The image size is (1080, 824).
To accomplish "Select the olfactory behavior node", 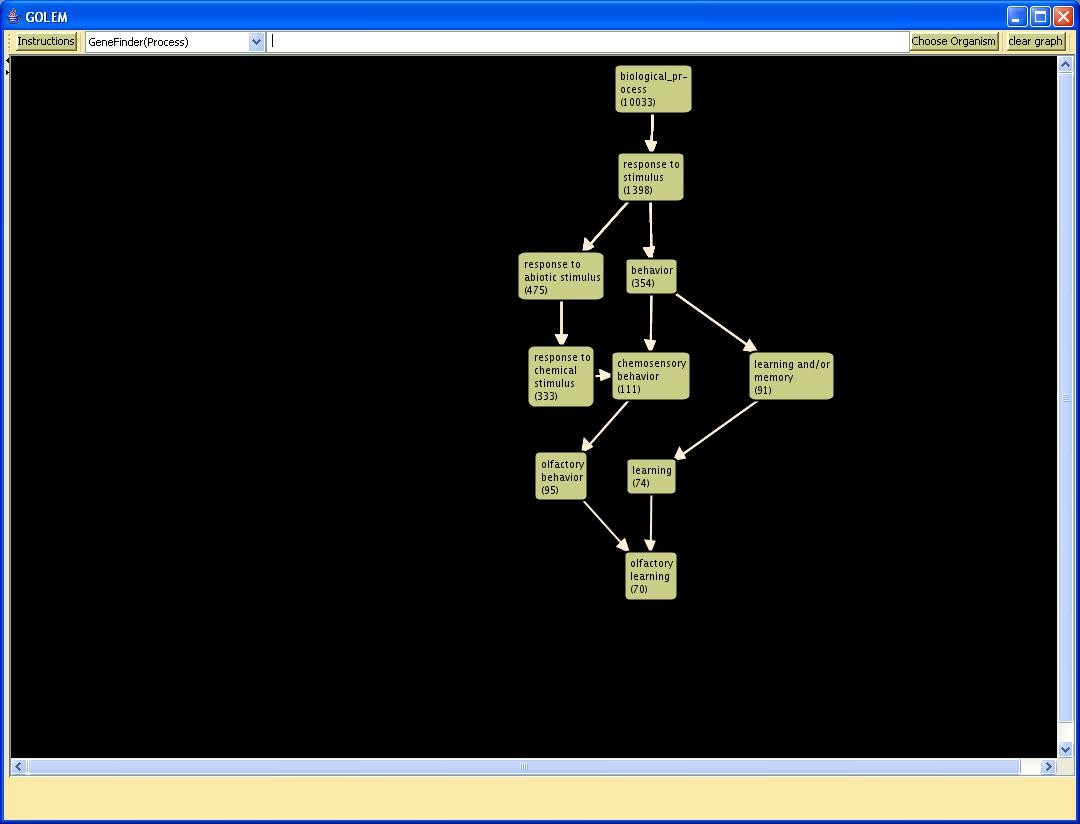I will [x=561, y=477].
